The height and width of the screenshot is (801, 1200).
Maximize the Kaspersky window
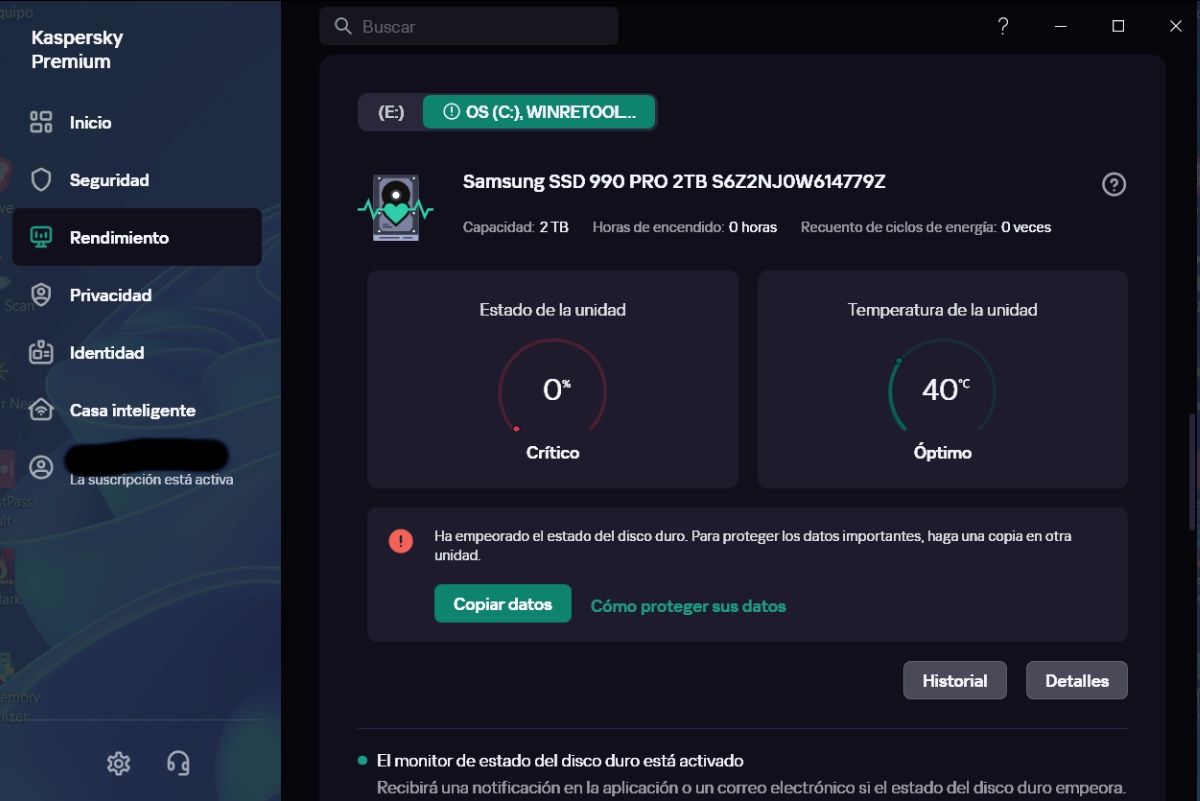click(1119, 26)
